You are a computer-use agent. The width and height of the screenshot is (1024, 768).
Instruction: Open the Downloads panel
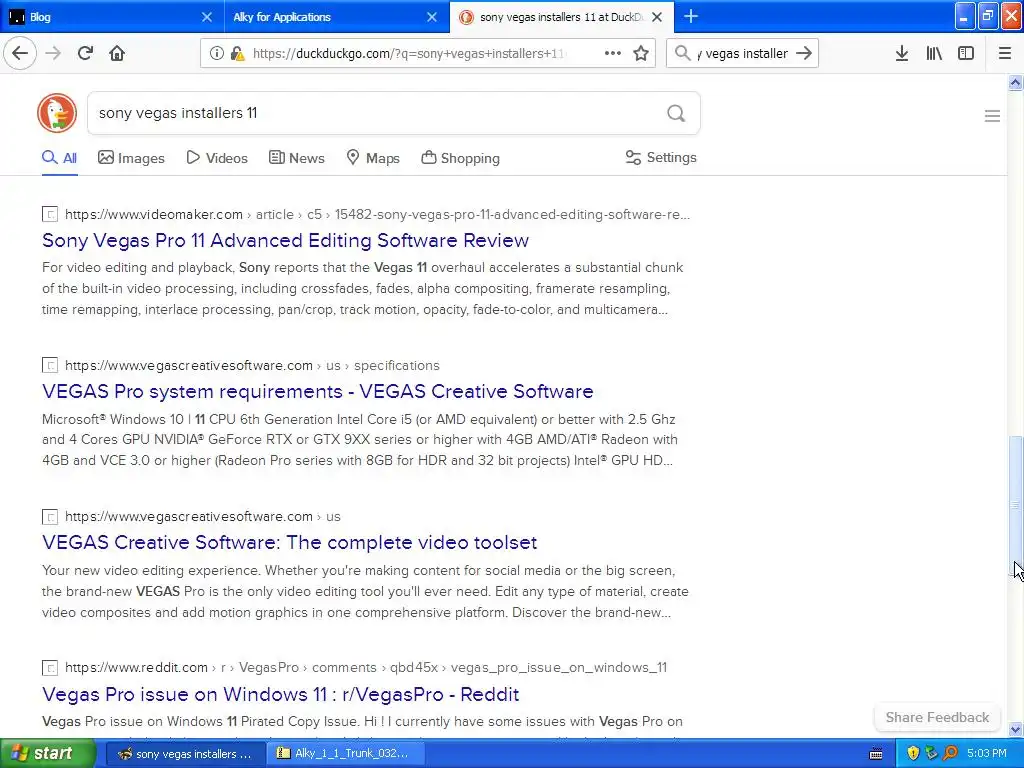pos(902,53)
